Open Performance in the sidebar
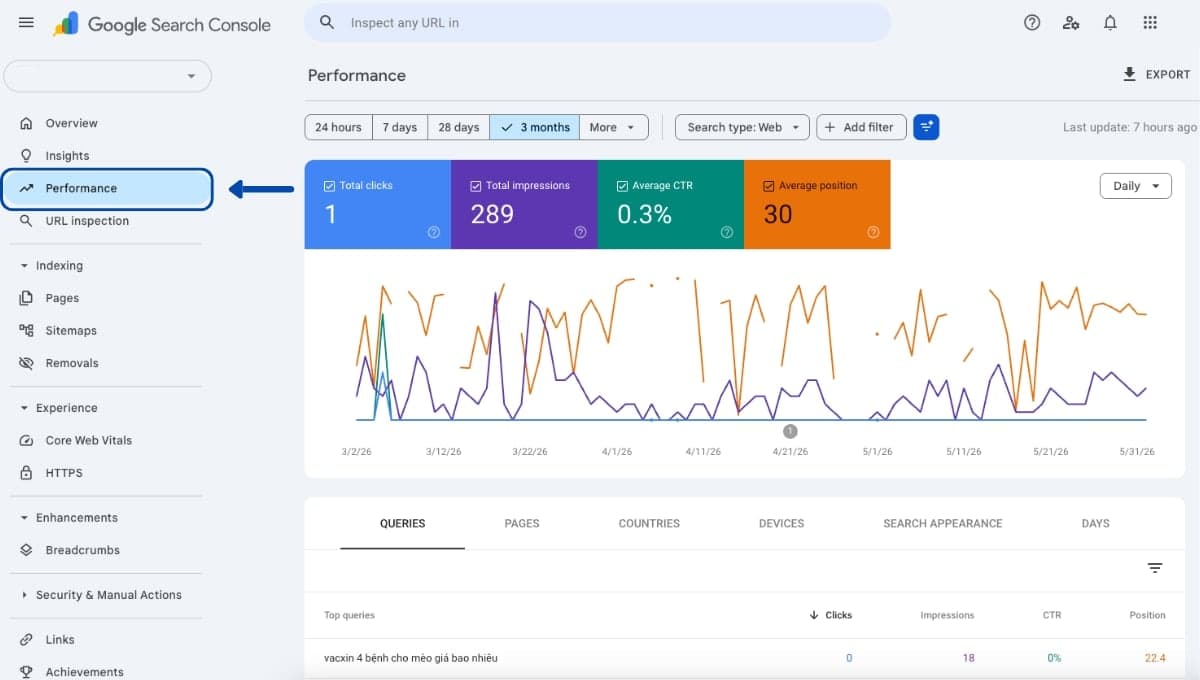The image size is (1200, 680). point(107,188)
